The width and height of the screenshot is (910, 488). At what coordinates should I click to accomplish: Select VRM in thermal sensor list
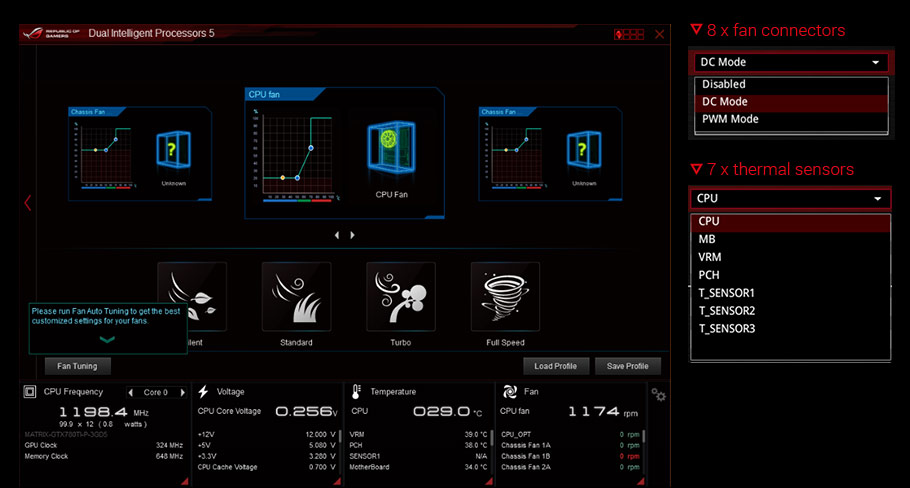(x=709, y=257)
